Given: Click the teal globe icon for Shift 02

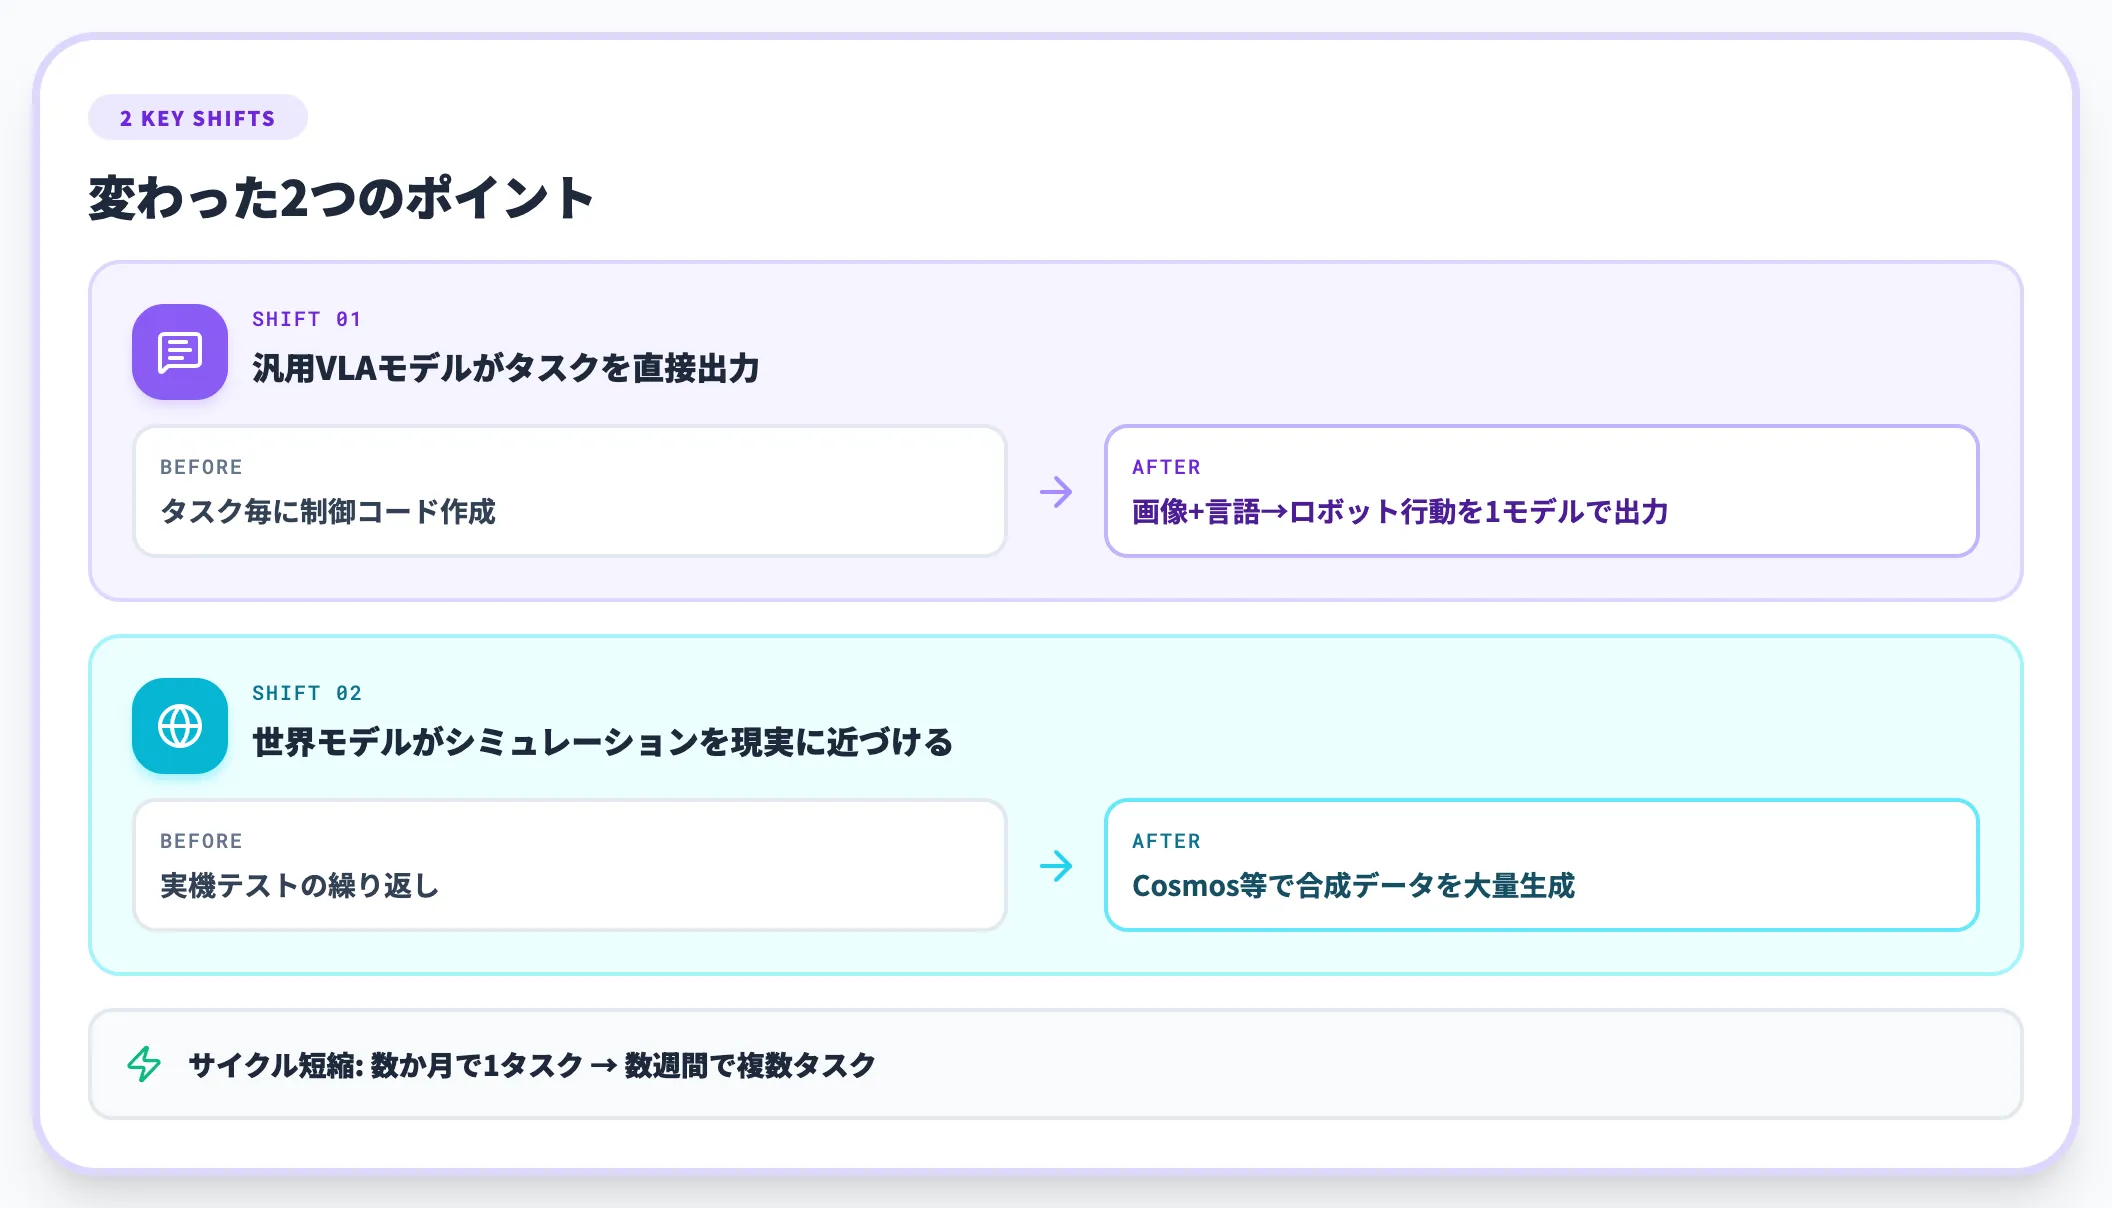Looking at the screenshot, I should [180, 726].
